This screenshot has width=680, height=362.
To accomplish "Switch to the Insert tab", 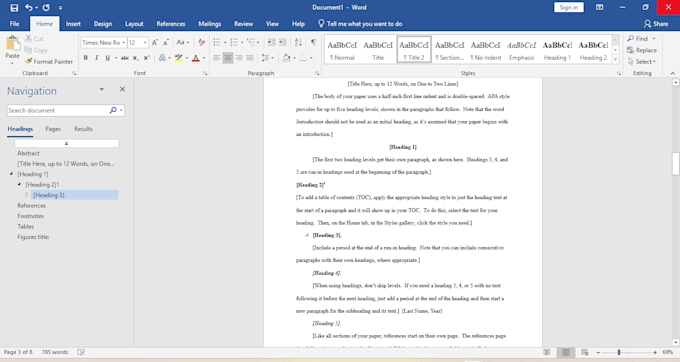I will (73, 24).
